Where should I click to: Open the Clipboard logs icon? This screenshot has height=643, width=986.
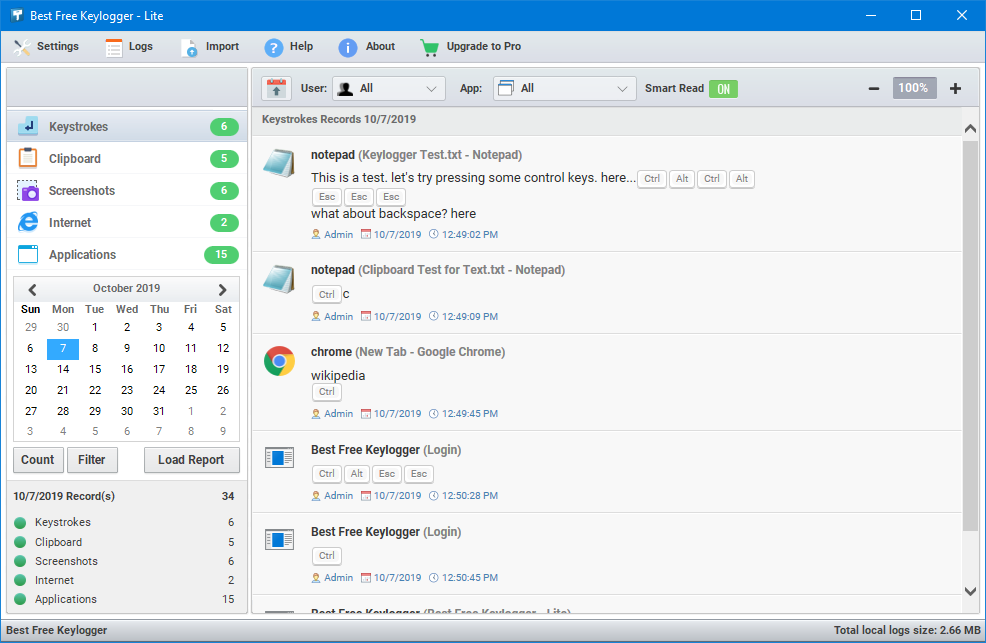(x=29, y=158)
